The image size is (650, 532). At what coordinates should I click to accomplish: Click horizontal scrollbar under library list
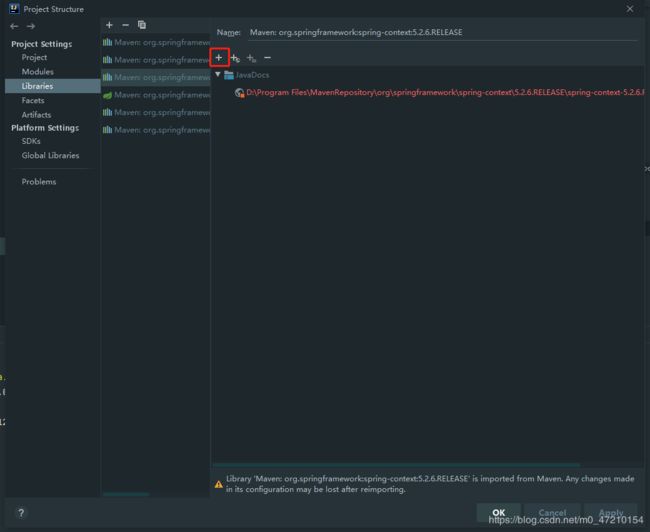[x=126, y=494]
